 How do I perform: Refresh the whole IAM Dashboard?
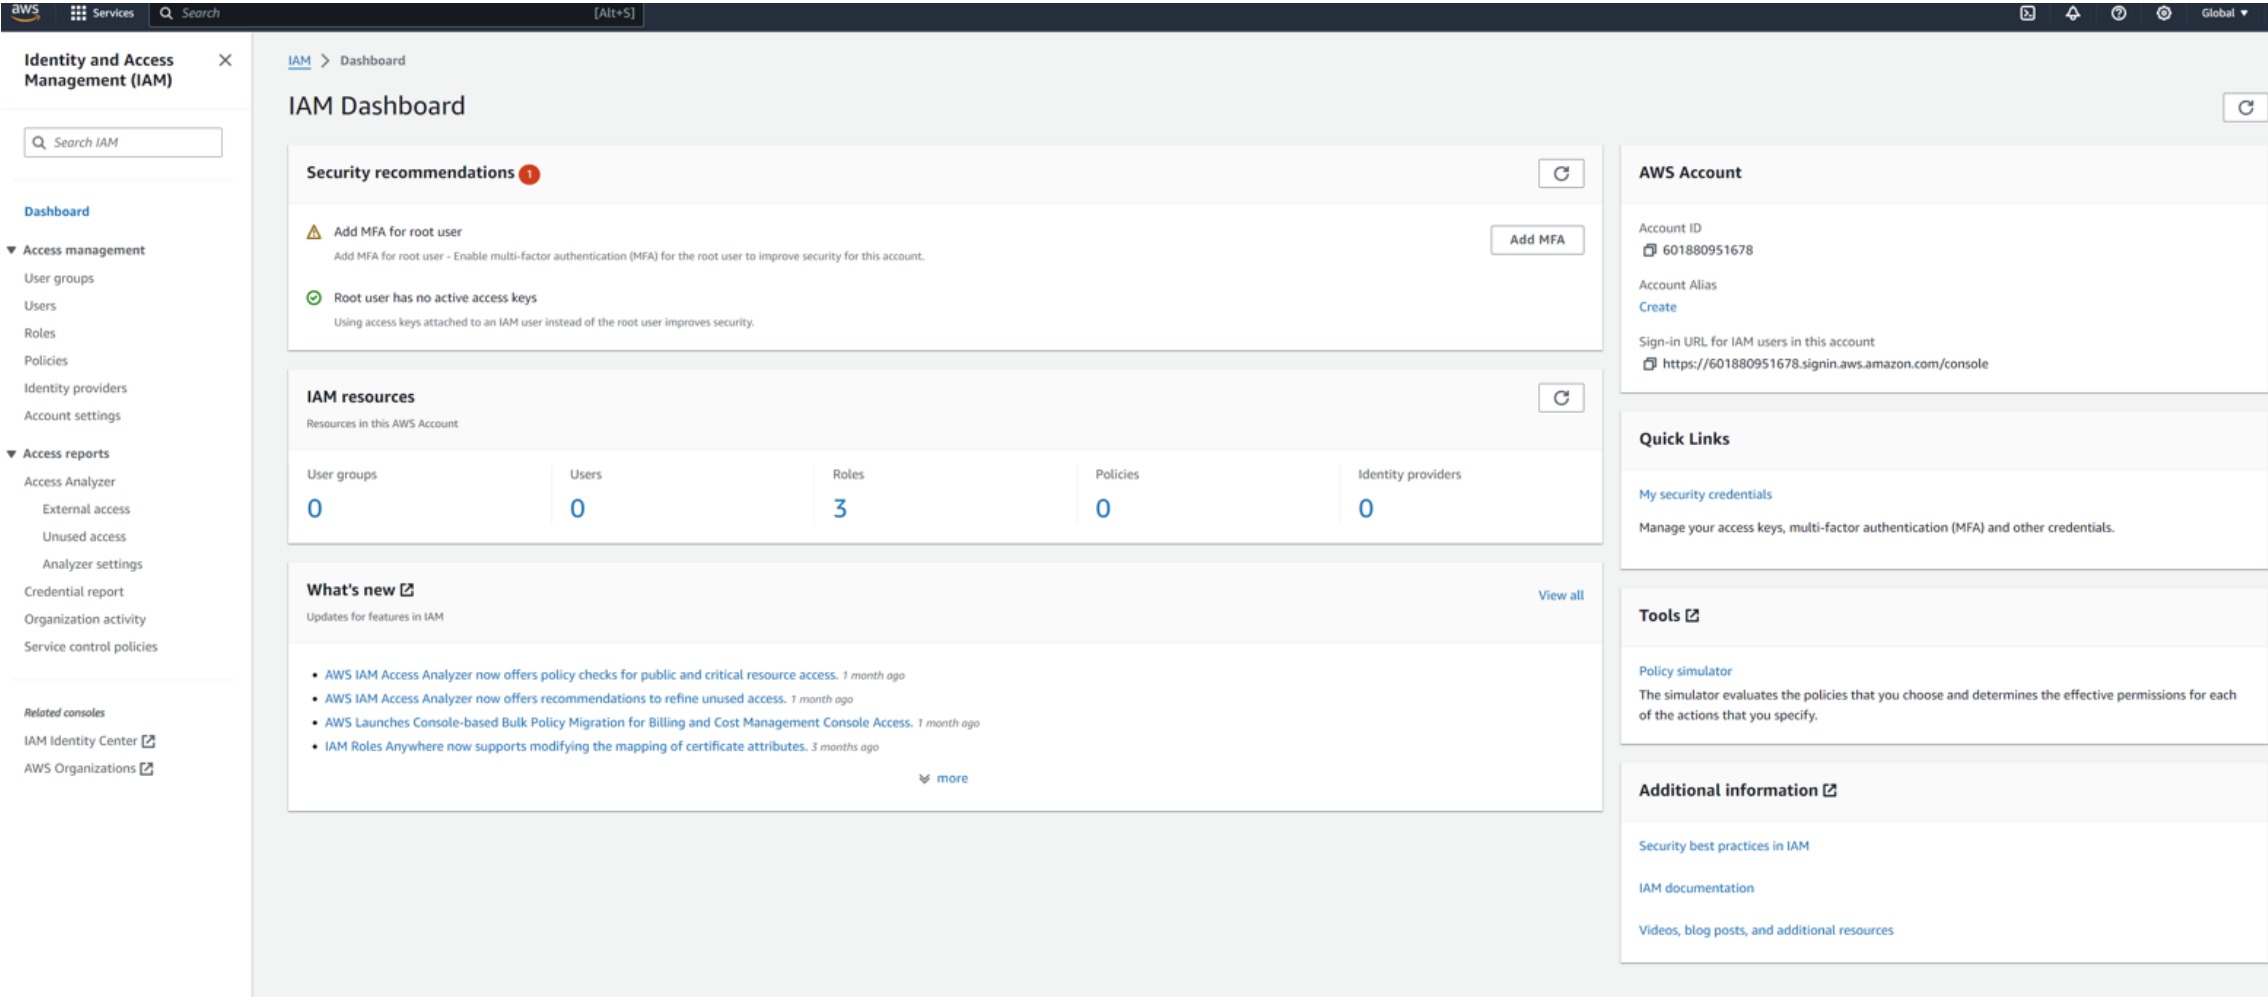[2245, 107]
